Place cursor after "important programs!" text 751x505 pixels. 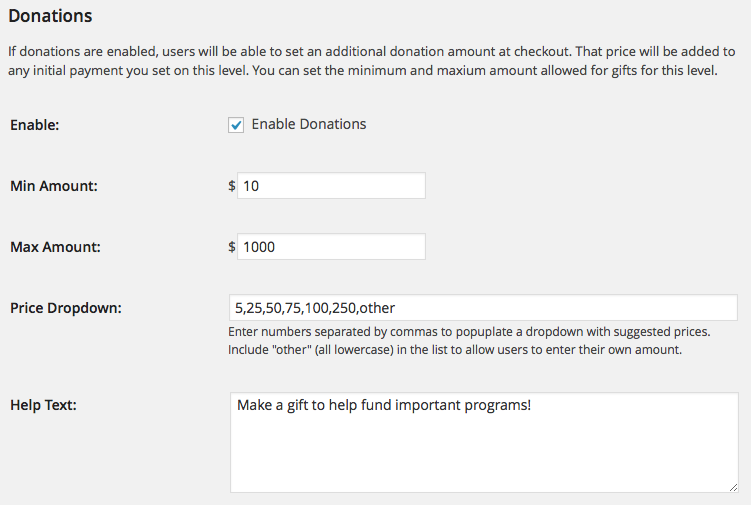pos(532,405)
